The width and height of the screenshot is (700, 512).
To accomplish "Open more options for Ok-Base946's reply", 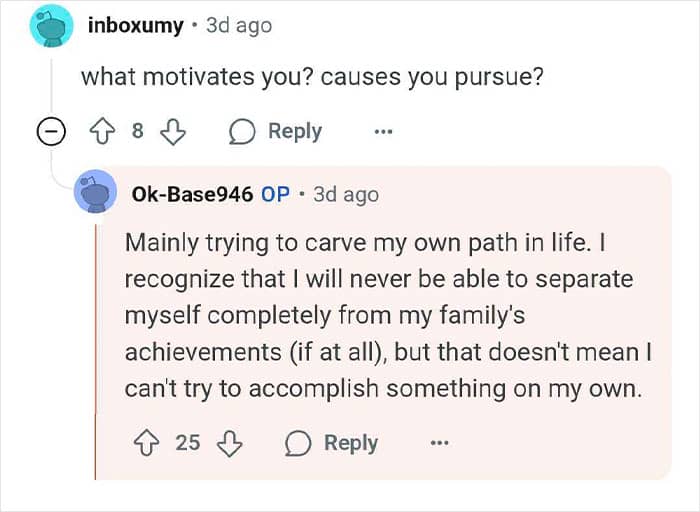I will 439,443.
